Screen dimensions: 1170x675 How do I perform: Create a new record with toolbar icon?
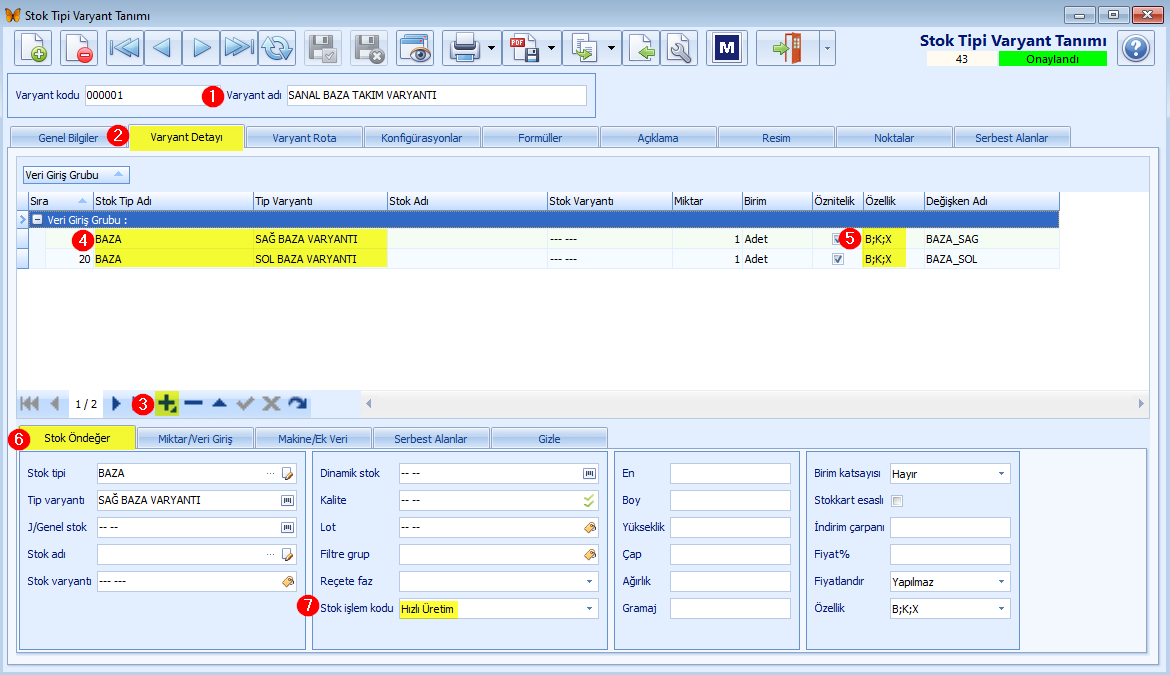pos(33,48)
